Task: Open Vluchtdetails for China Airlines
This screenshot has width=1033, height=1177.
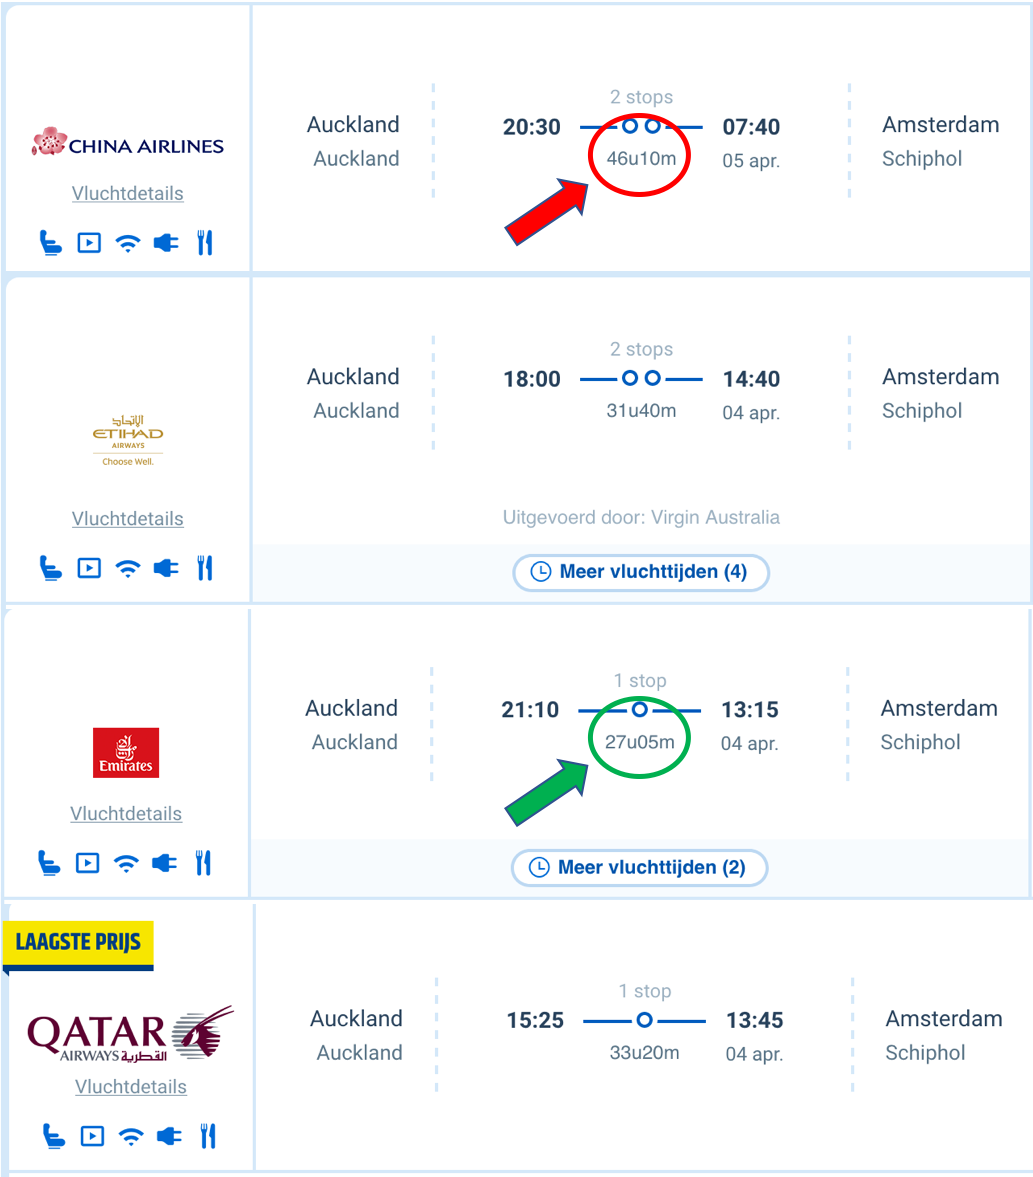Action: [x=128, y=193]
